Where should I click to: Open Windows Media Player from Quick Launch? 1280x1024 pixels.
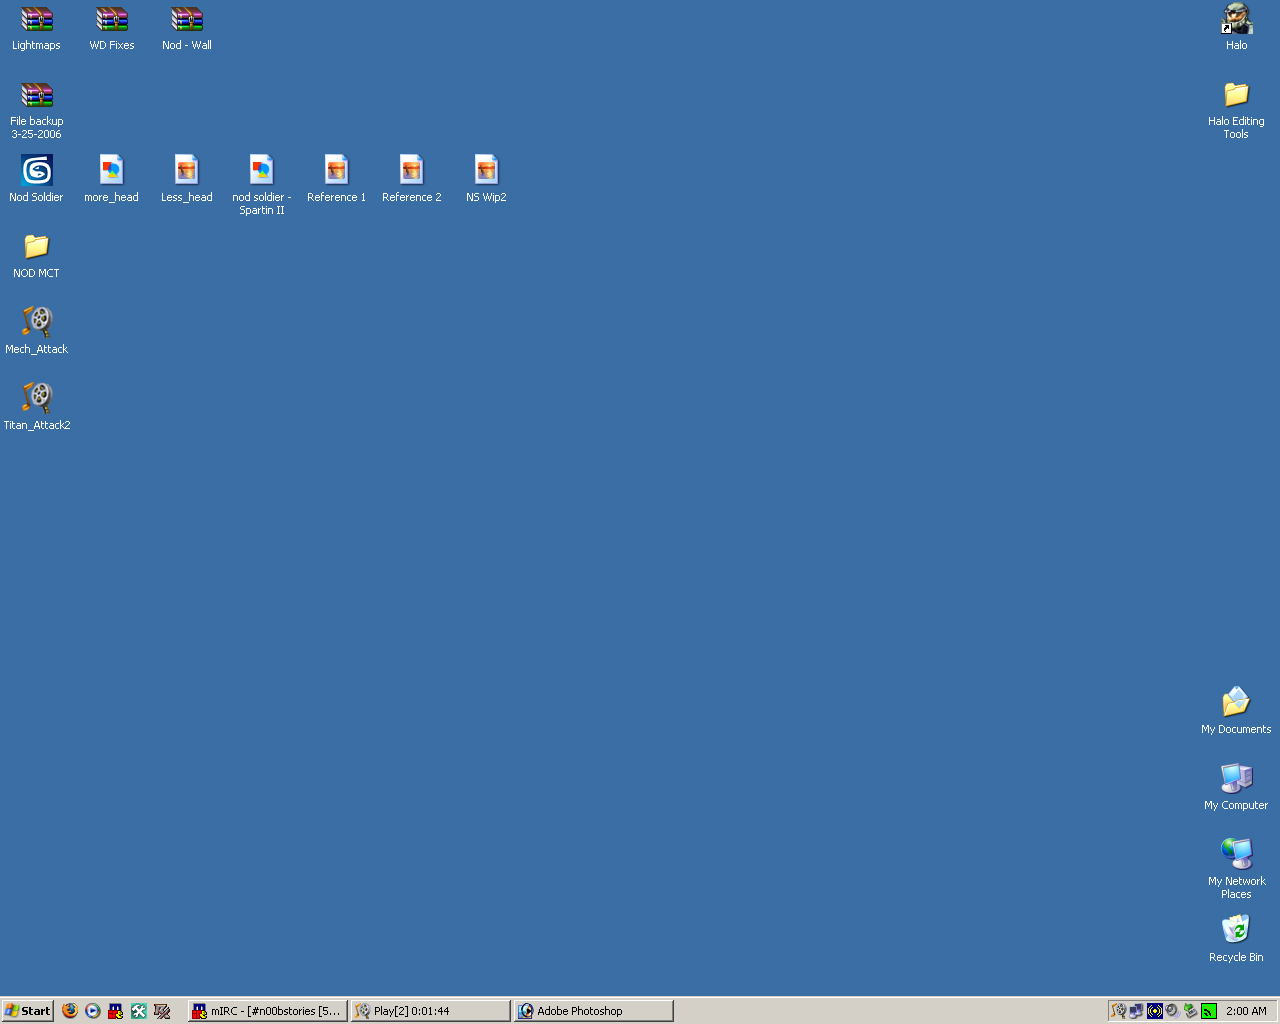pos(93,1011)
